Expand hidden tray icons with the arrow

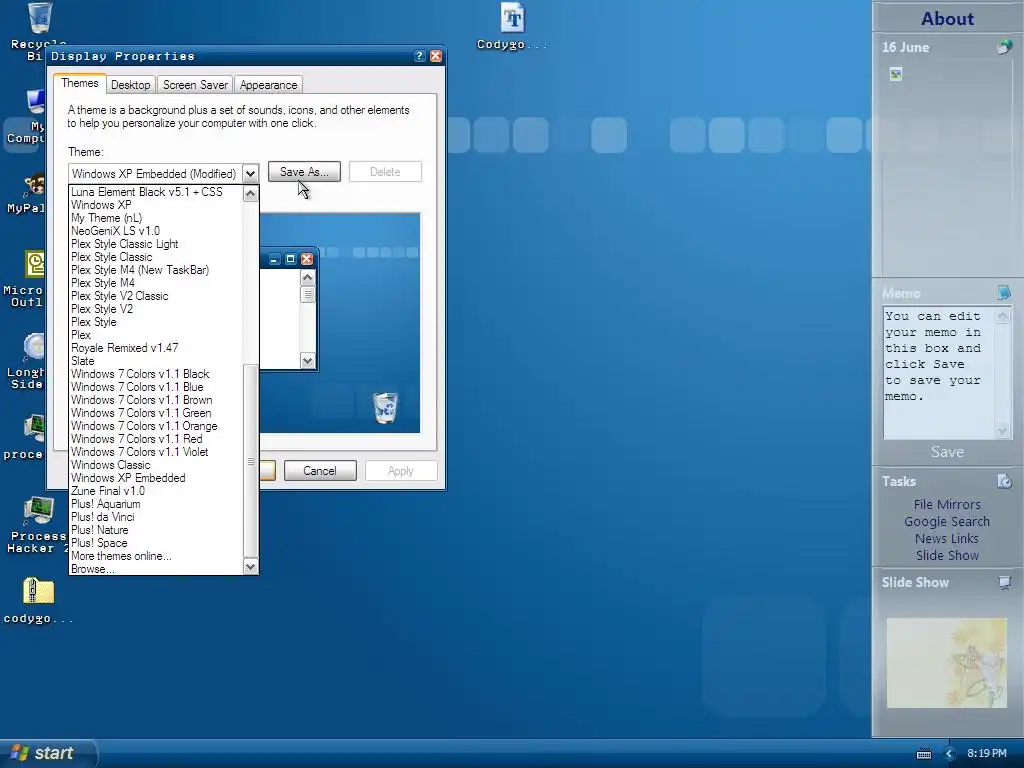tap(950, 754)
